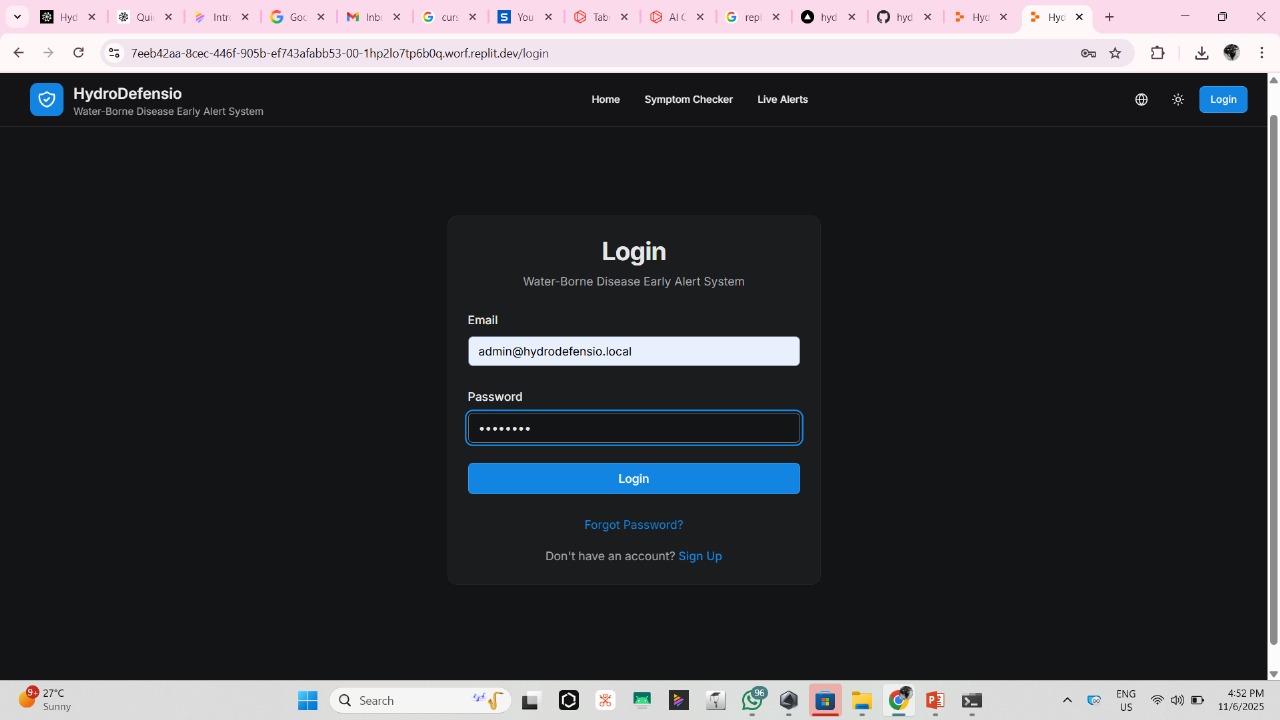
Task: Click the browser password manager key icon
Action: [x=1088, y=53]
